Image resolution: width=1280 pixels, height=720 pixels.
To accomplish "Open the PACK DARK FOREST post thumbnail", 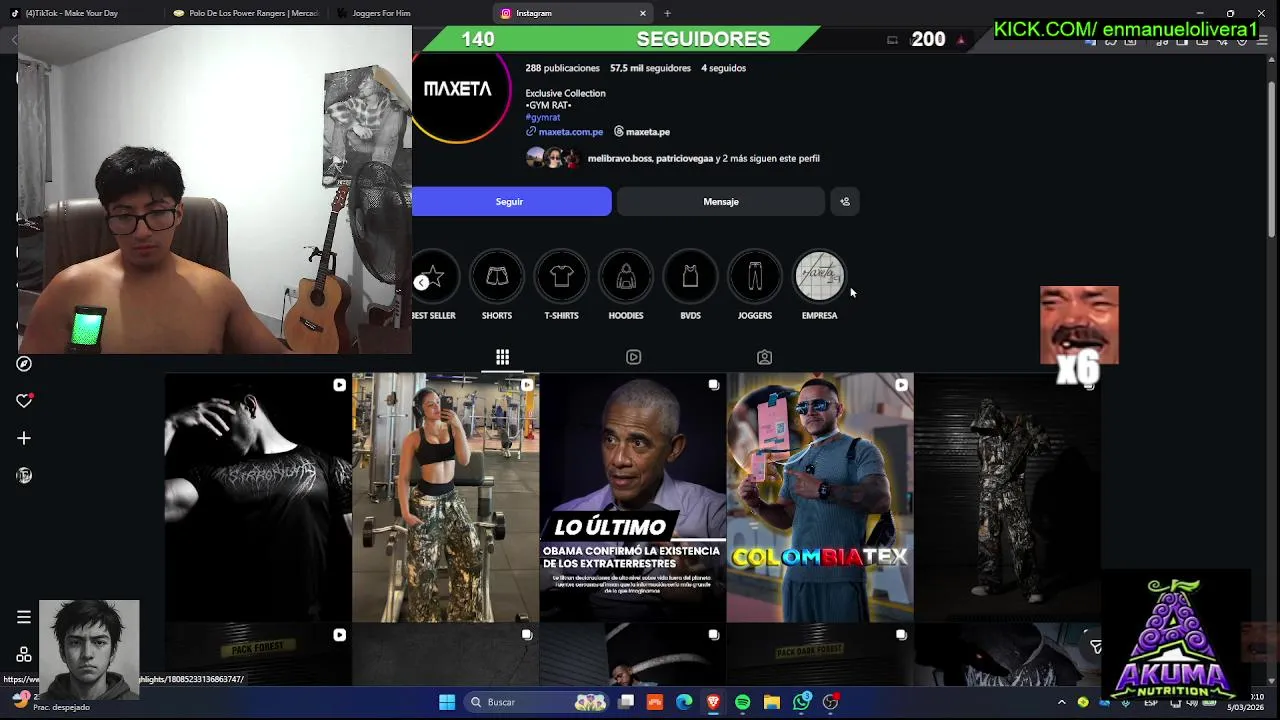I will (819, 655).
